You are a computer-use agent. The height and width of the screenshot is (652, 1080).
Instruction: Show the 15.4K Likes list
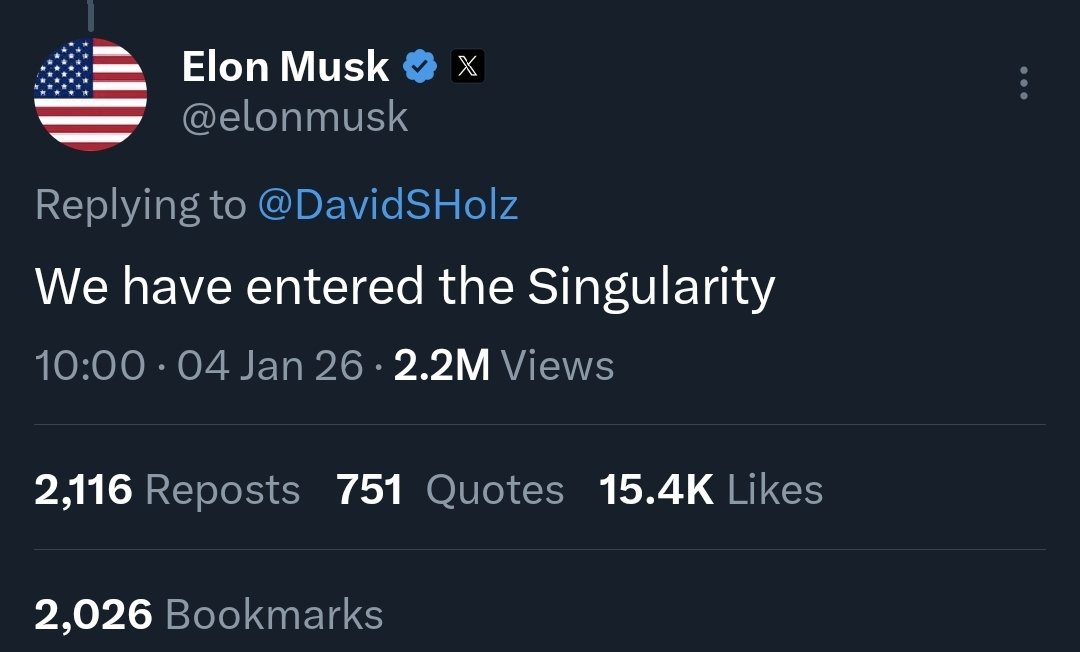click(x=711, y=490)
